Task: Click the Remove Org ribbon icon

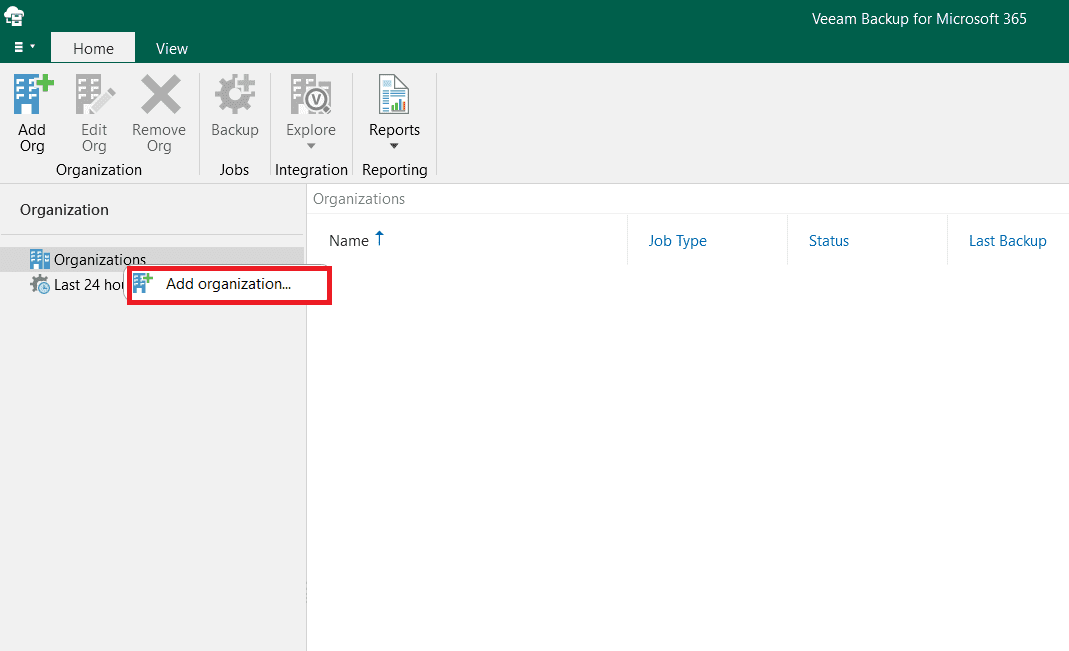Action: pyautogui.click(x=160, y=94)
